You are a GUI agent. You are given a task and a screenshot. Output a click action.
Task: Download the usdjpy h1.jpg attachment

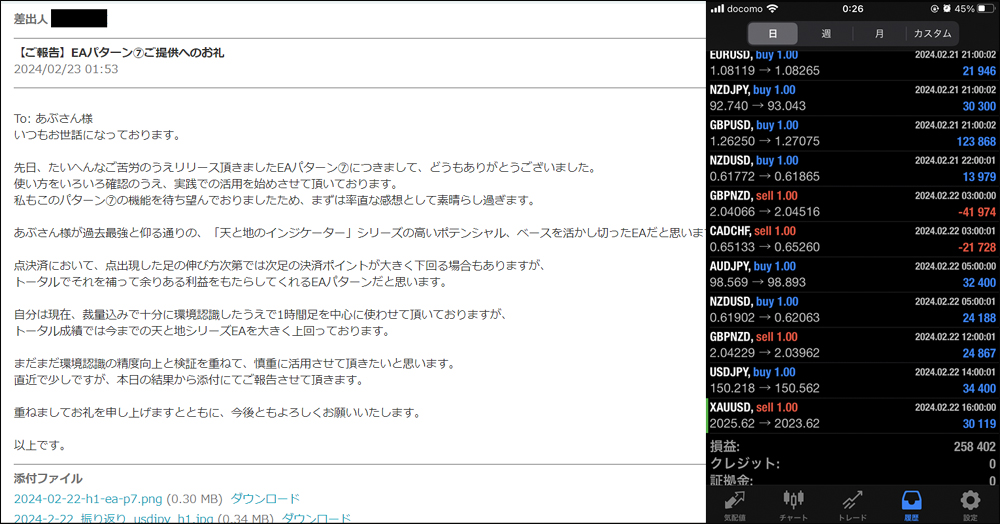316,518
